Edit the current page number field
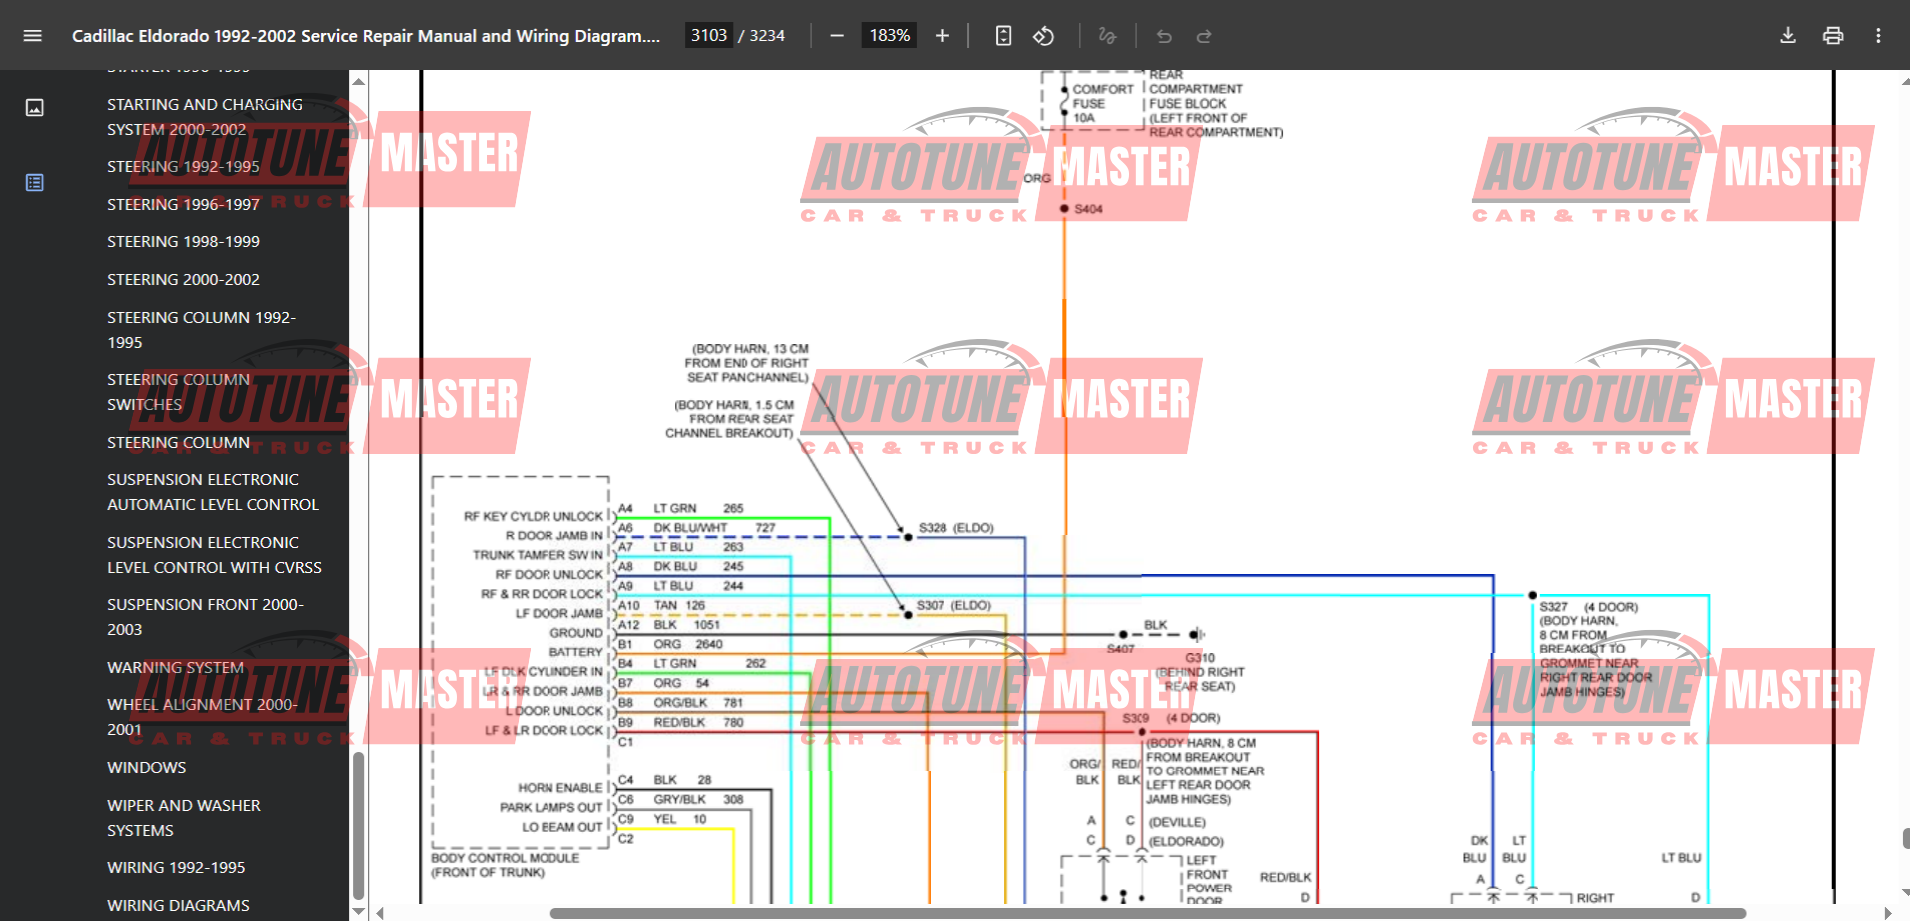 (x=708, y=34)
